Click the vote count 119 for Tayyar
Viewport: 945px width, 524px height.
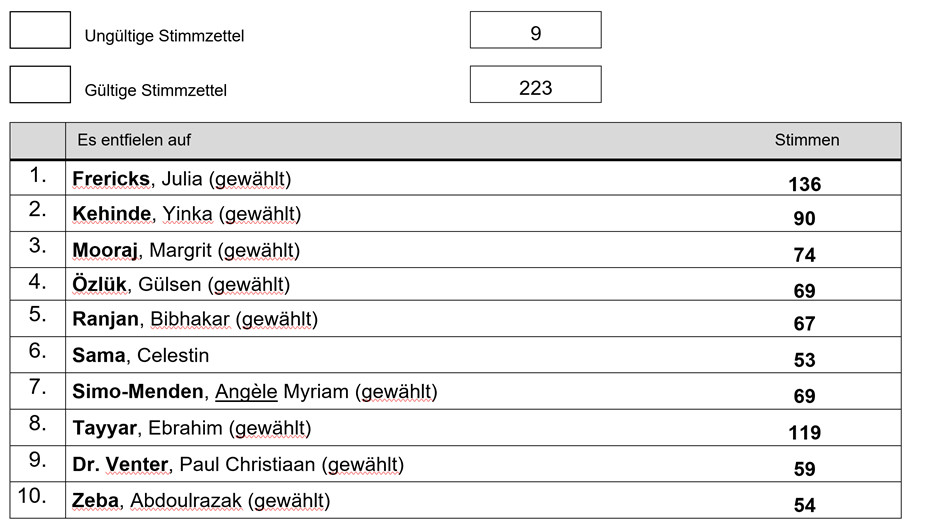(805, 432)
